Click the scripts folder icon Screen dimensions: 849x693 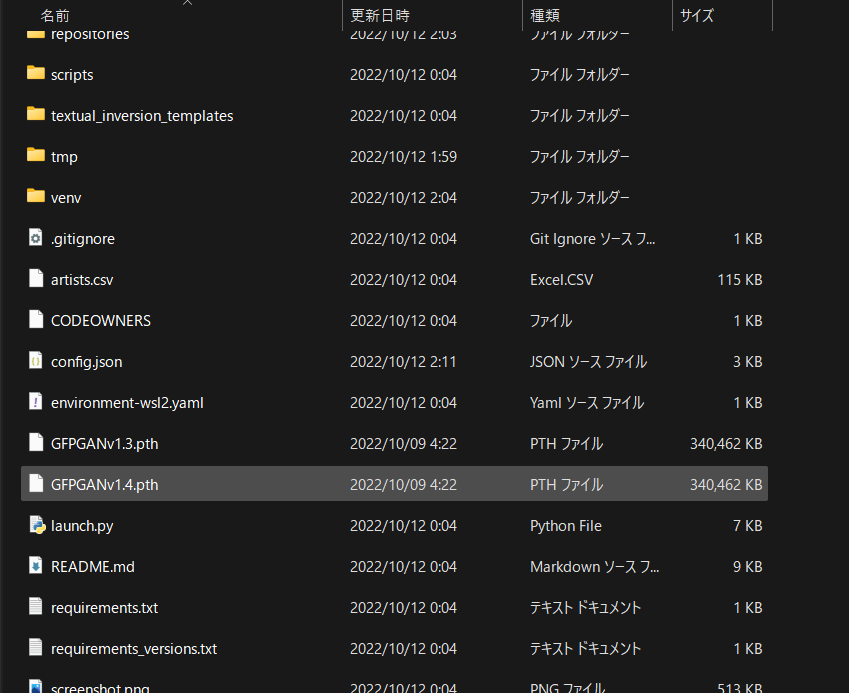tap(36, 73)
